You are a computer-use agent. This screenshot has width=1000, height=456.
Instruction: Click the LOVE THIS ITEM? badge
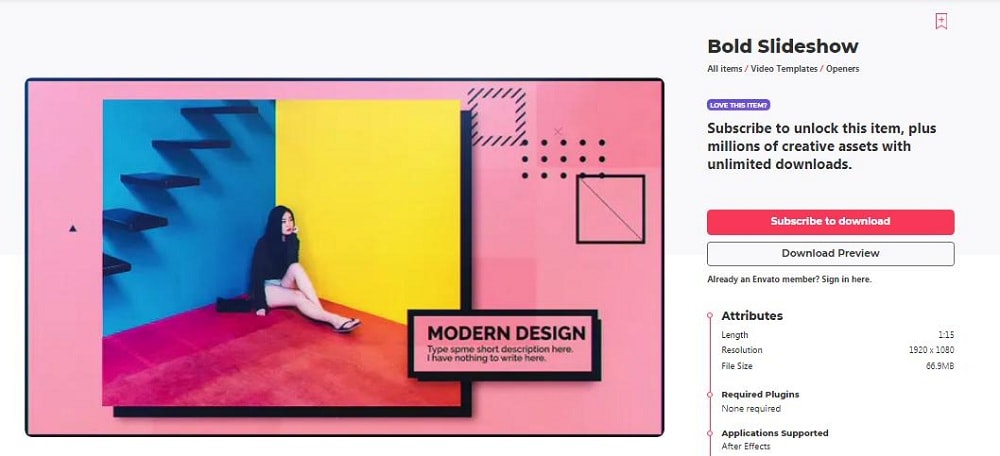pos(739,105)
